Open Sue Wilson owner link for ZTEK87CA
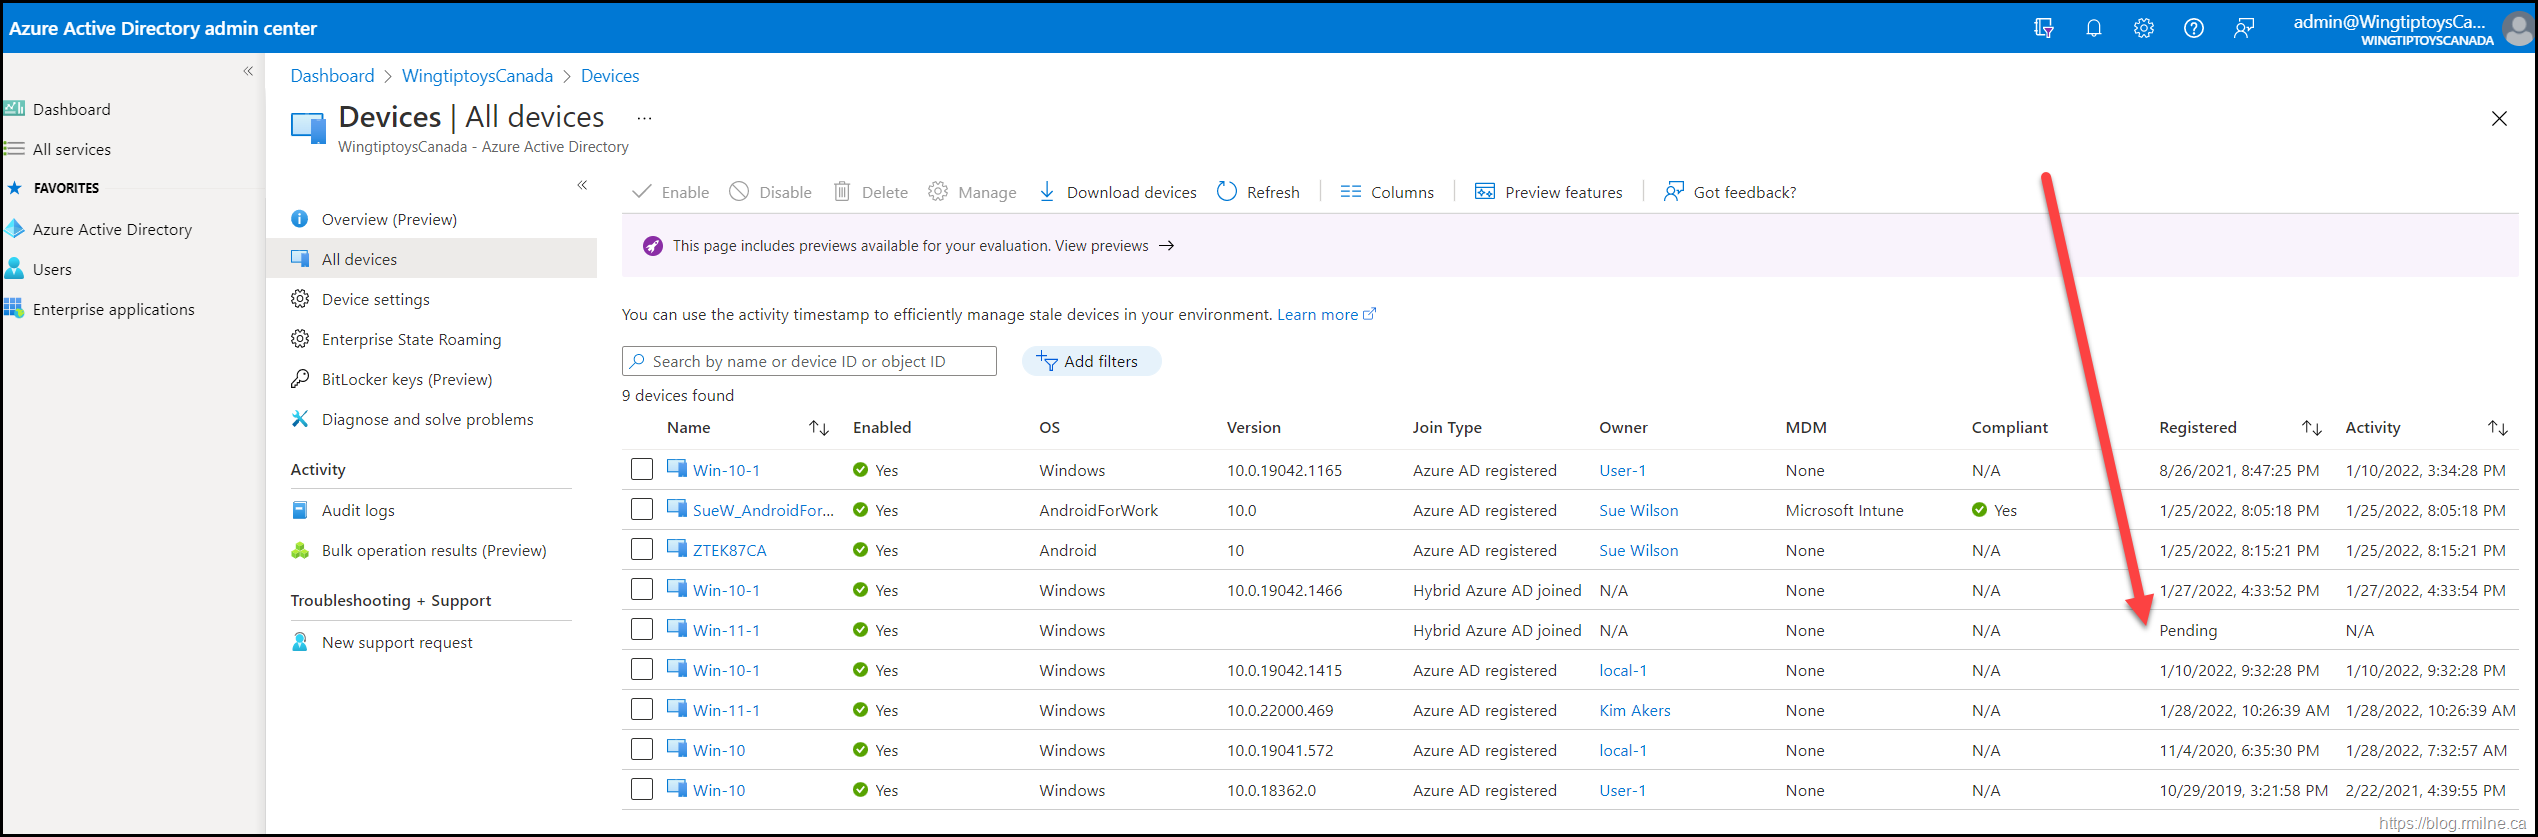The image size is (2538, 837). pos(1638,551)
